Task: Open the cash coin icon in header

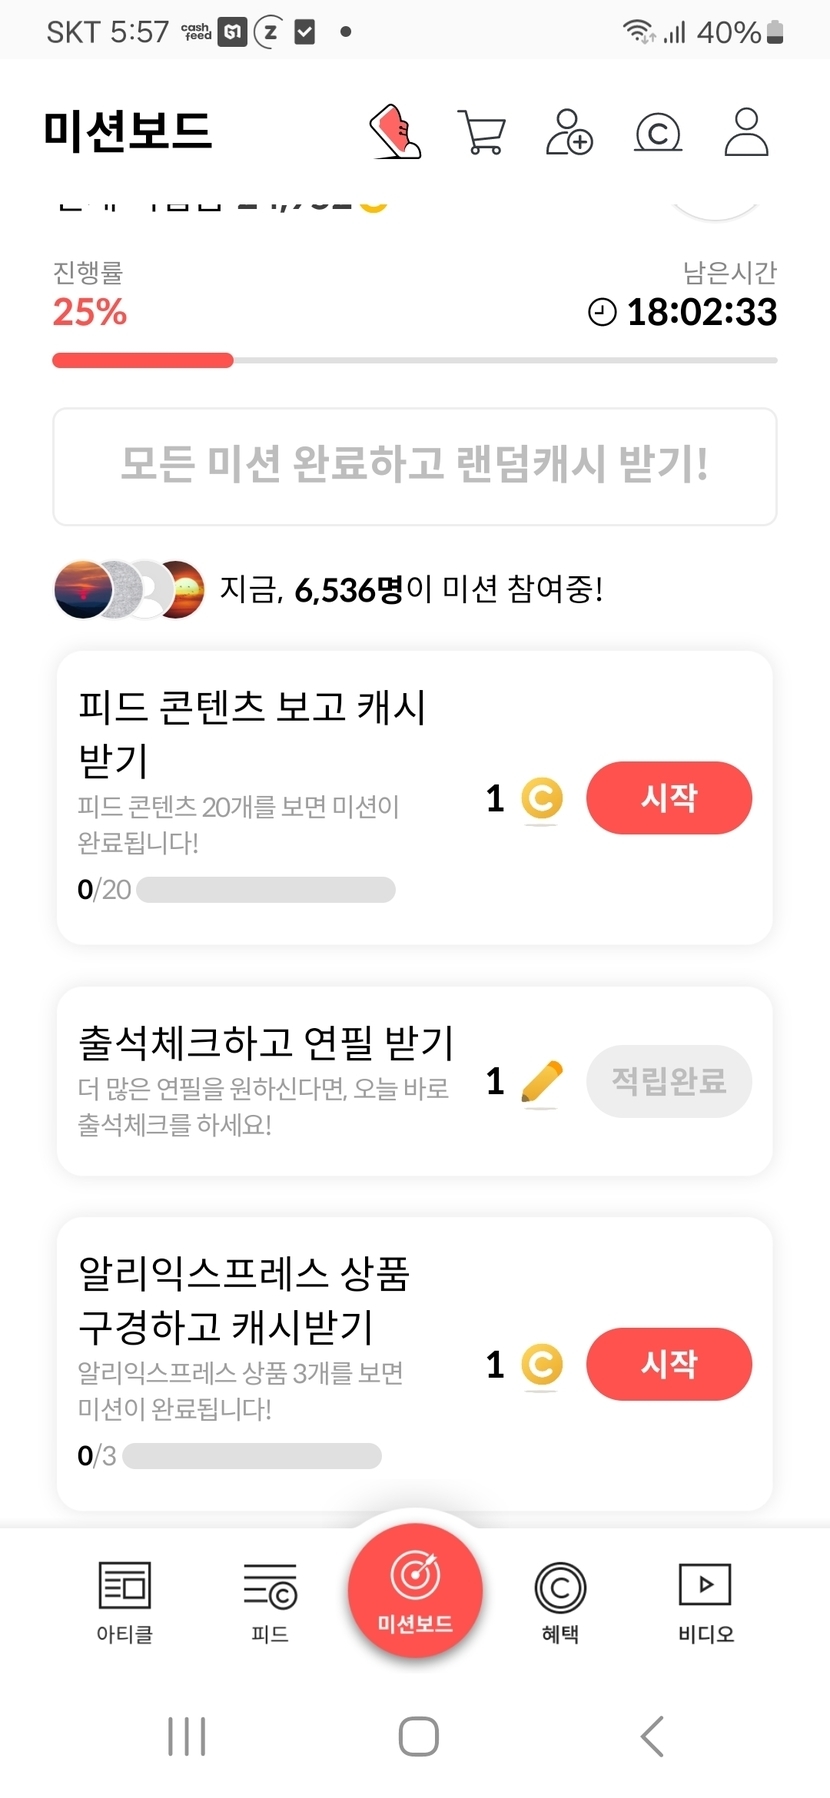Action: point(658,132)
